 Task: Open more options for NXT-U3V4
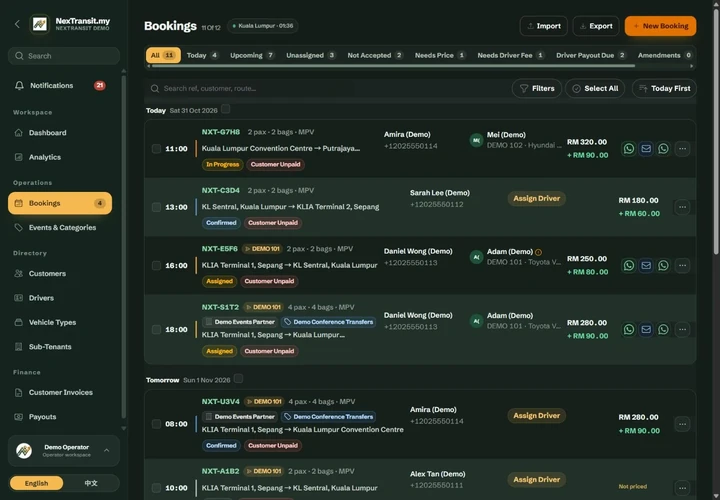click(682, 424)
